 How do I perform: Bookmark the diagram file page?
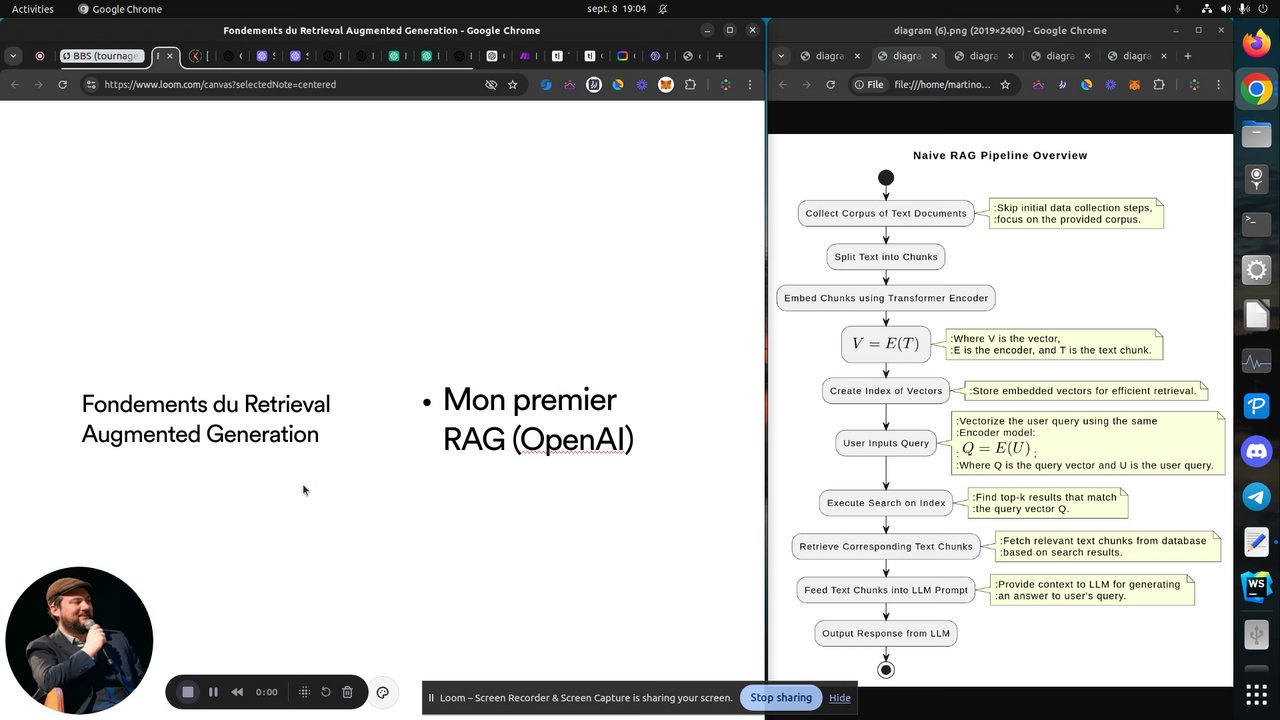coord(1005,85)
